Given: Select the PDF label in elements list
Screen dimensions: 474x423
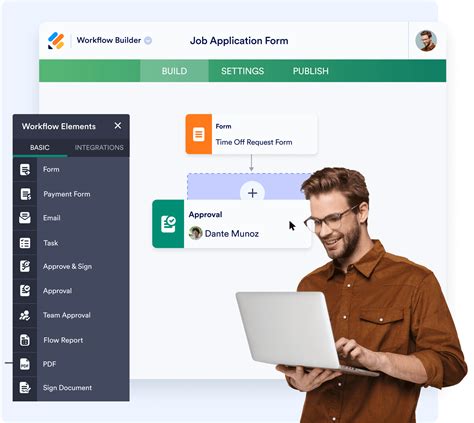Looking at the screenshot, I should point(49,364).
